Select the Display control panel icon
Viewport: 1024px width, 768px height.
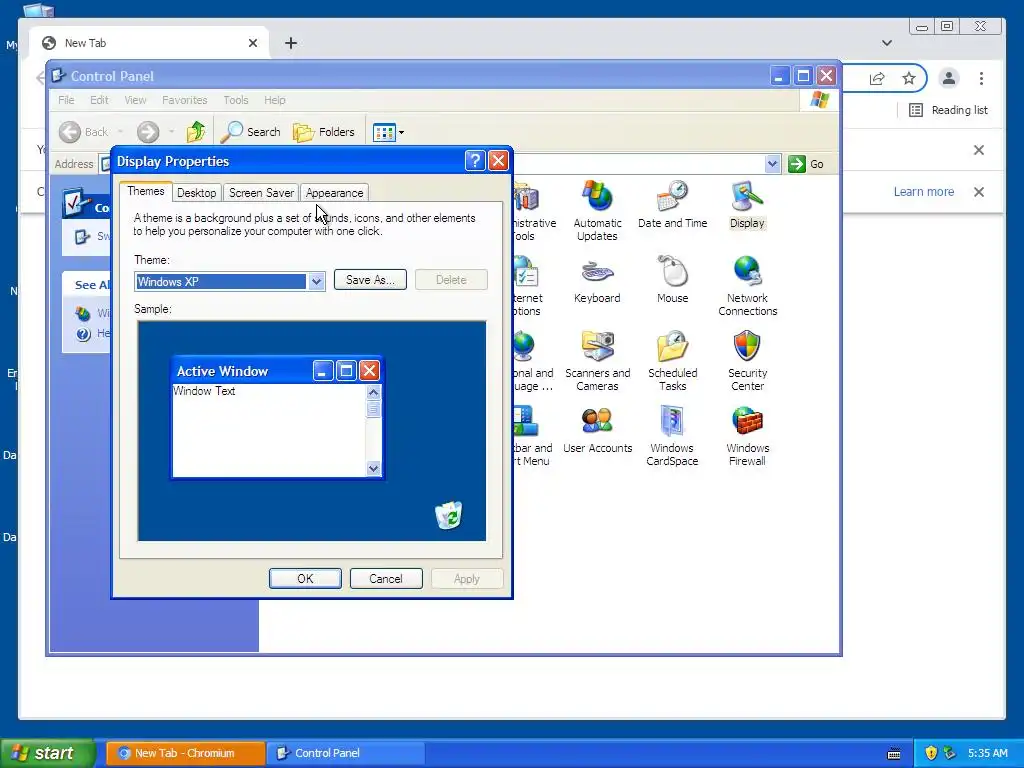click(747, 205)
